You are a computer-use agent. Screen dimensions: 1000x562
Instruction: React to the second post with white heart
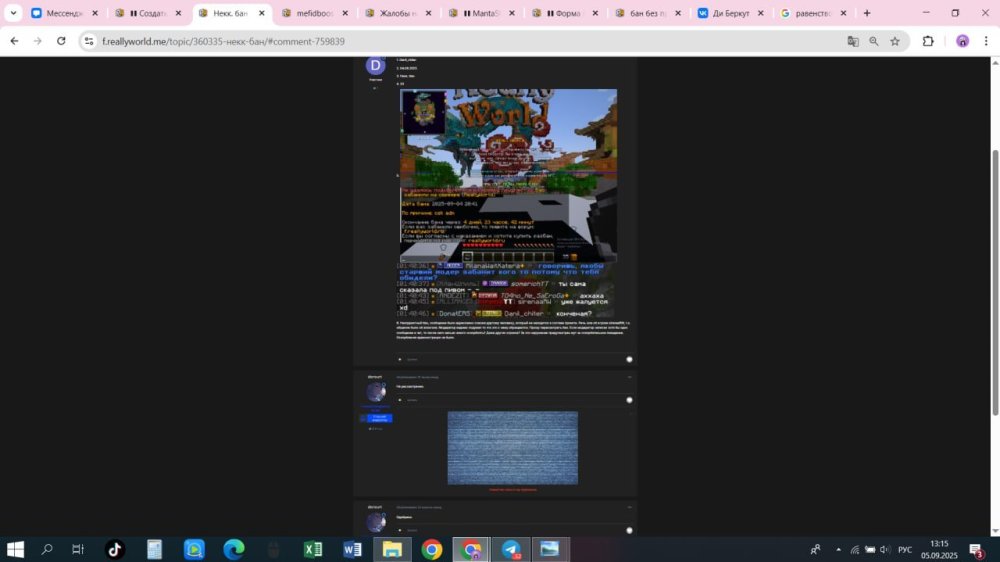[629, 400]
